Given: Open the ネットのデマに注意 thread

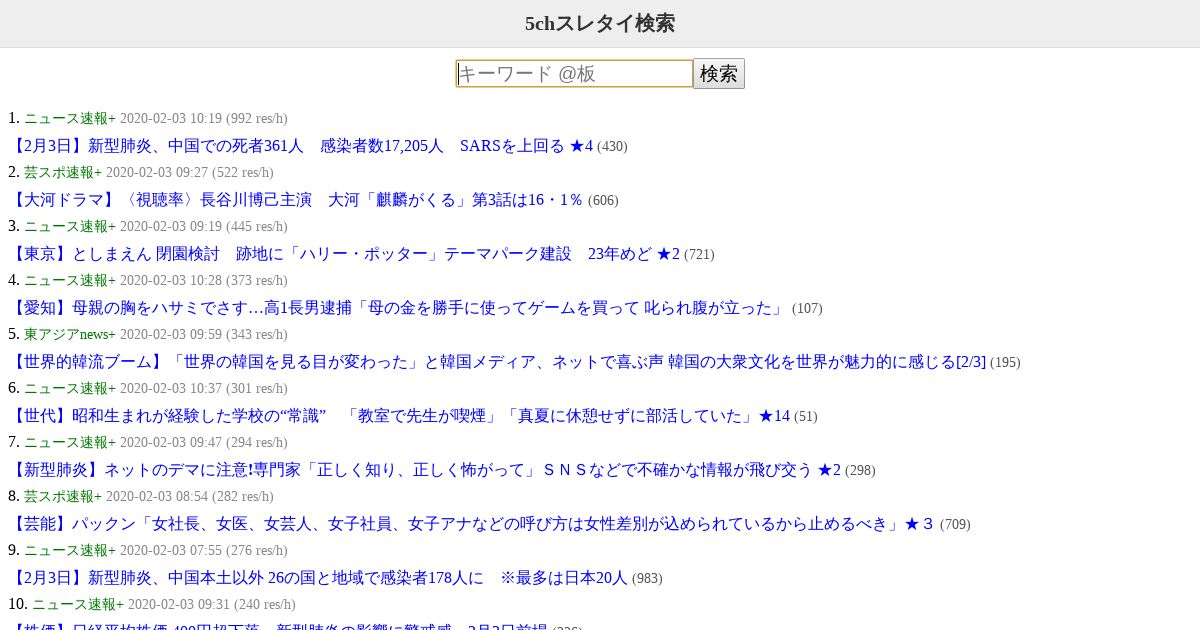Looking at the screenshot, I should 424,470.
